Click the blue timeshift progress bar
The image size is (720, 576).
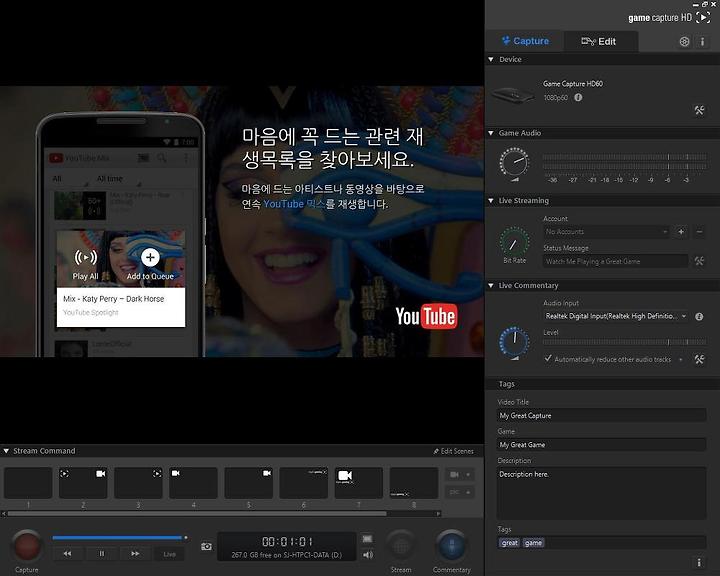pos(118,537)
